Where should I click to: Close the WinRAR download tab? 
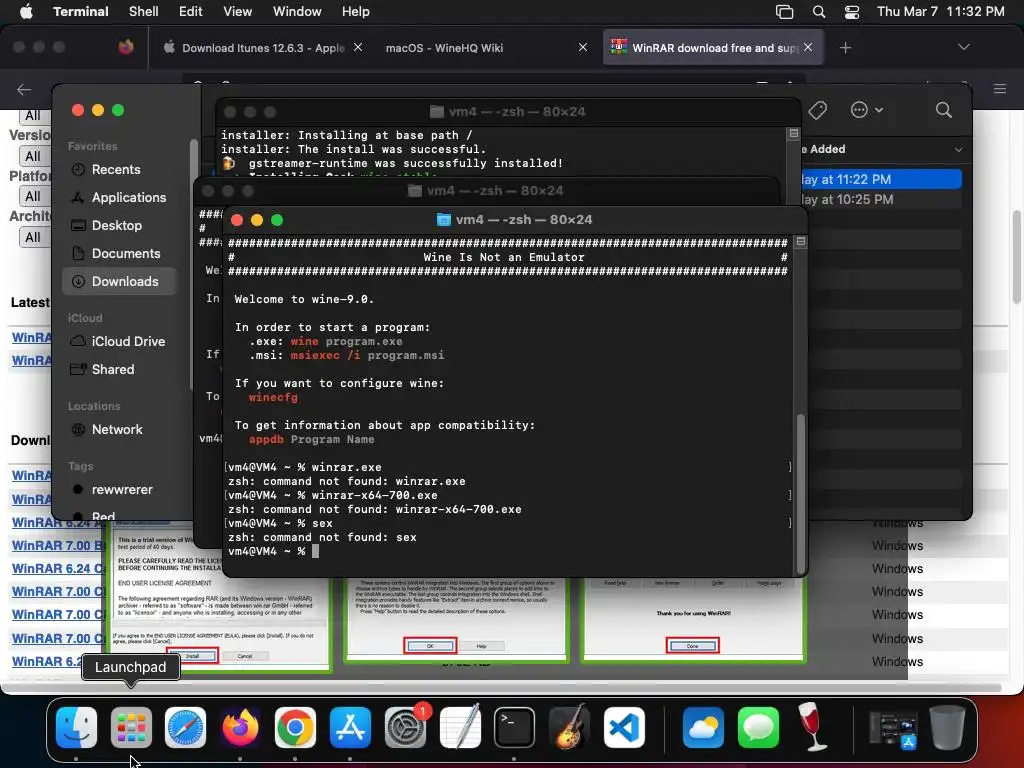point(808,47)
